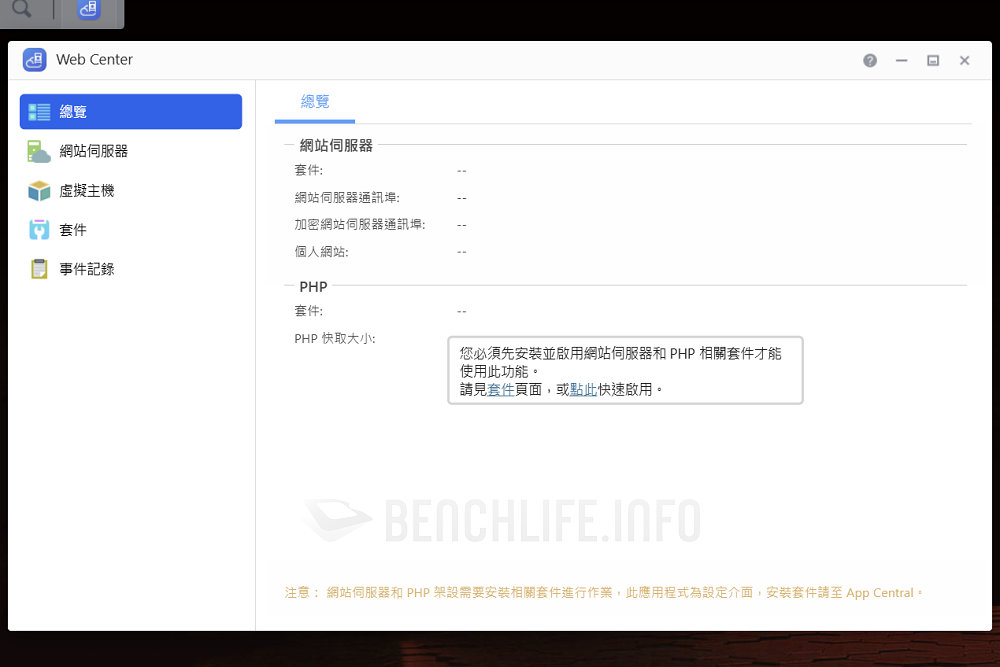Select the 虛擬主機 sidebar label
1000x667 pixels.
(87, 190)
